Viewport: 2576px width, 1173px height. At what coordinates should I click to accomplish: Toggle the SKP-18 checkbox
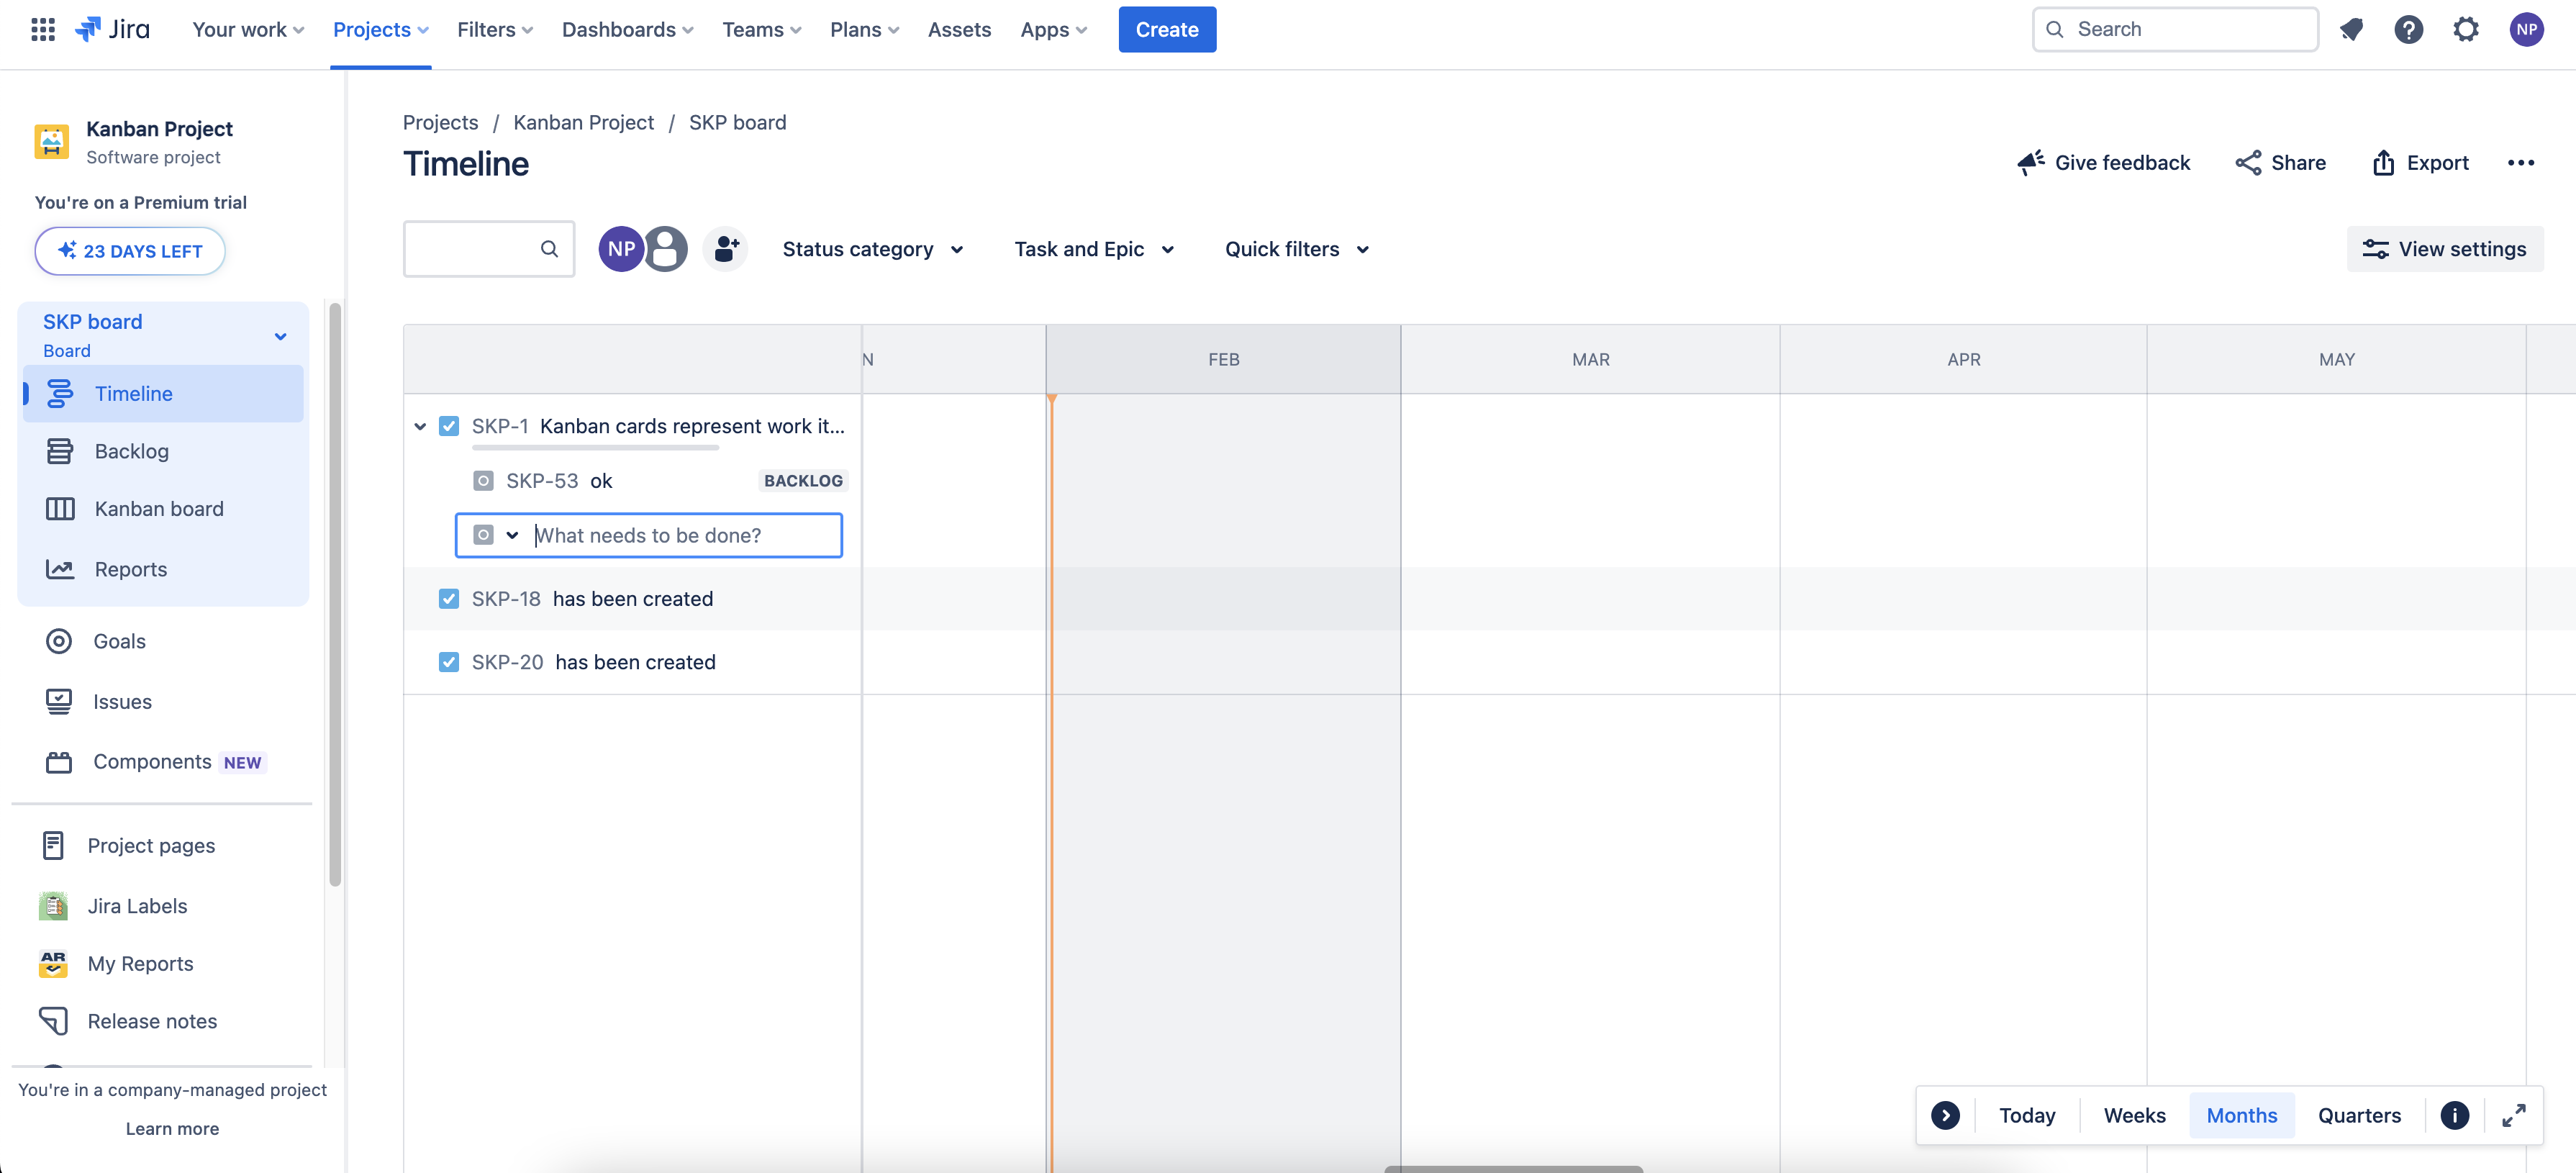click(x=449, y=599)
